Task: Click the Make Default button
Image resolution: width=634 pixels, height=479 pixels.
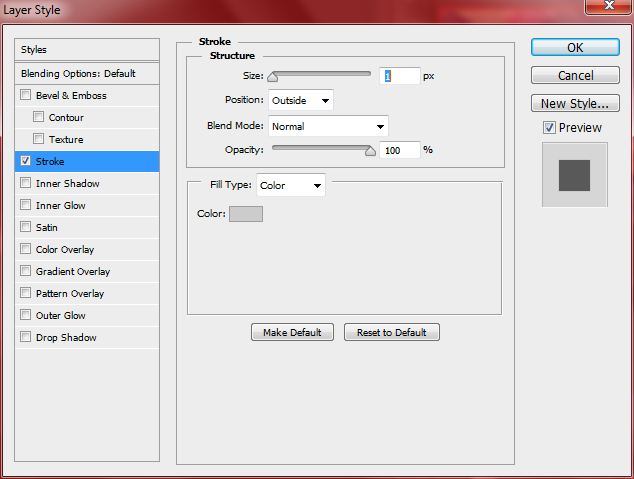Action: click(292, 332)
